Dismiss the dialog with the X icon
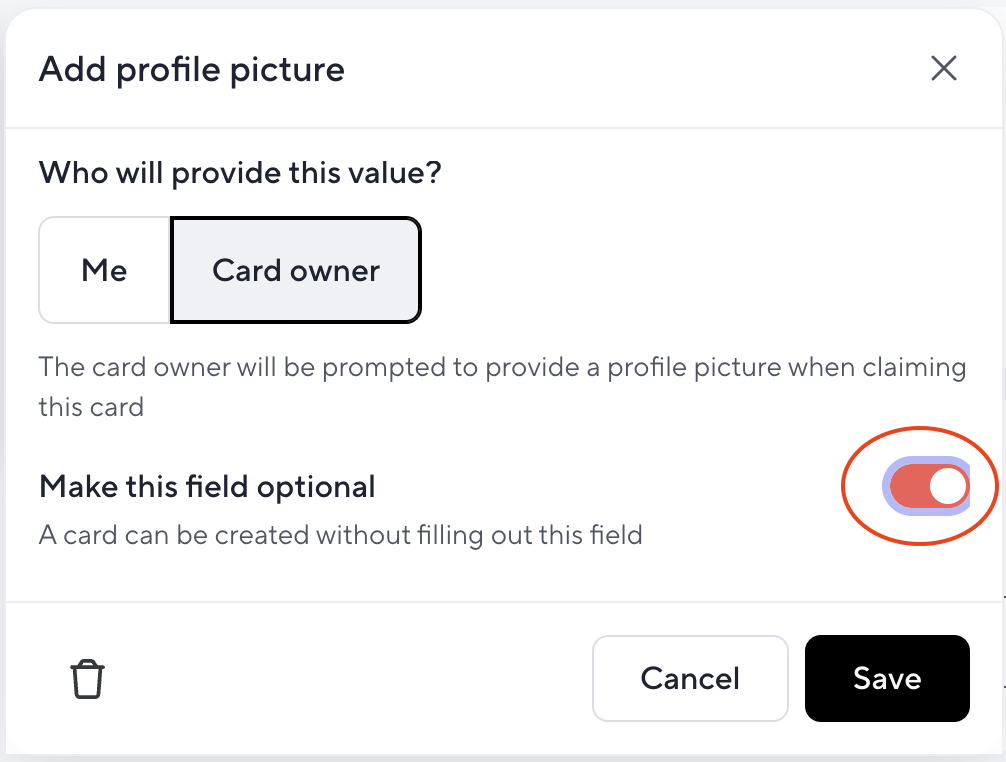The height and width of the screenshot is (762, 1006). pos(944,68)
